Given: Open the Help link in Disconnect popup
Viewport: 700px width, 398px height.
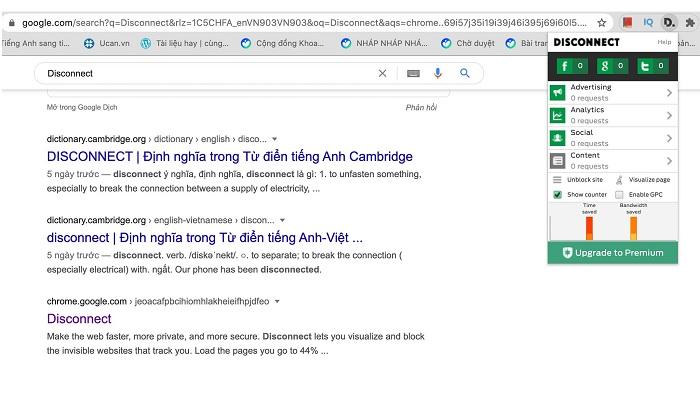Looking at the screenshot, I should coord(664,42).
